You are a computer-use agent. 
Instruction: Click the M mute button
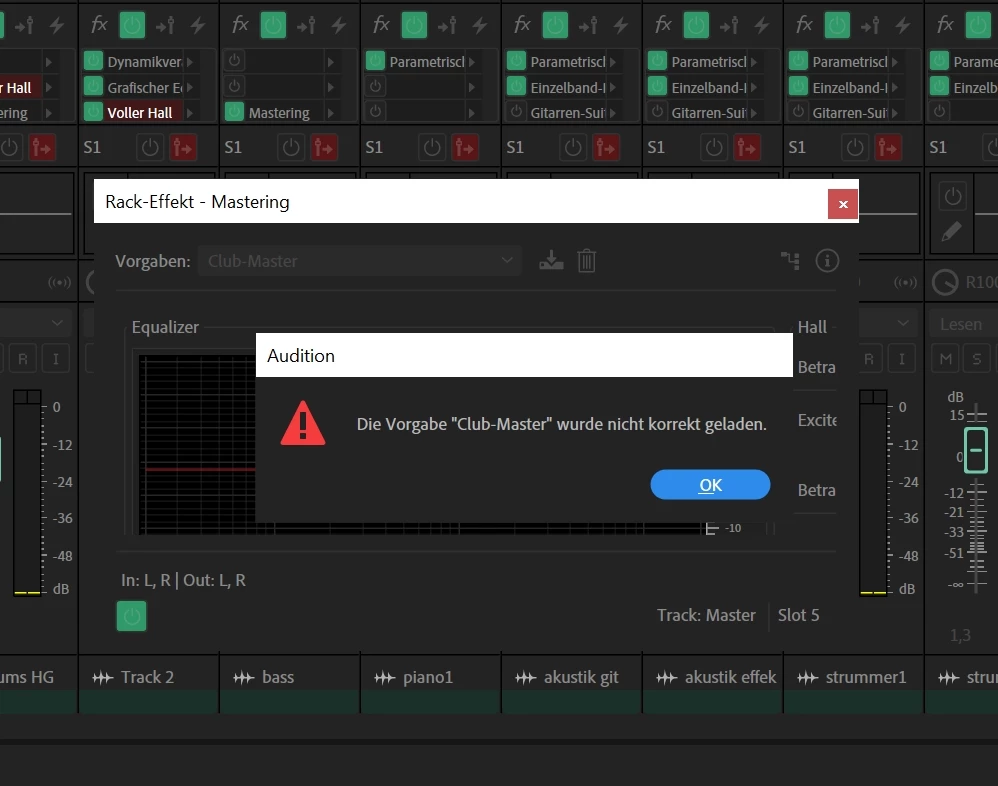946,359
